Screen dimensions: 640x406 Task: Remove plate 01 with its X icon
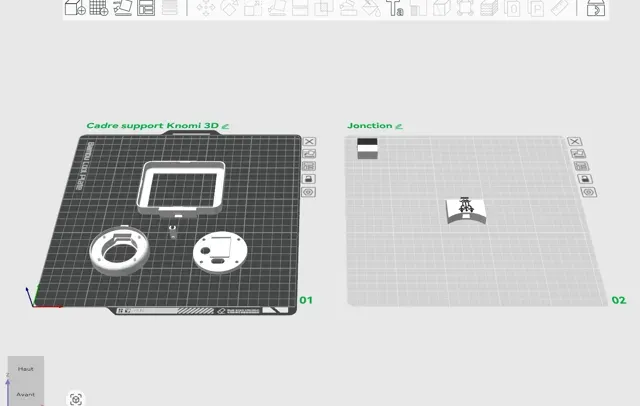coord(309,141)
